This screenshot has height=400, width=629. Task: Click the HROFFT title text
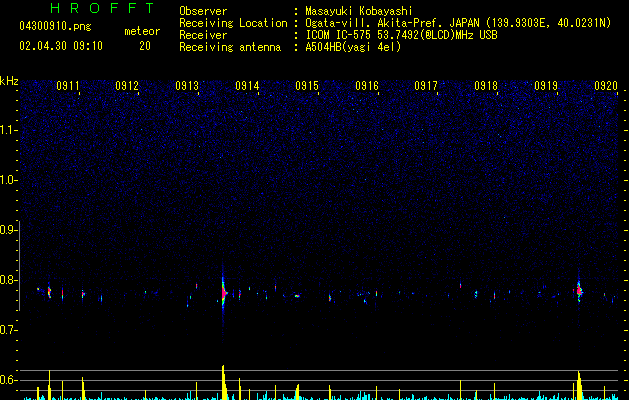point(103,8)
